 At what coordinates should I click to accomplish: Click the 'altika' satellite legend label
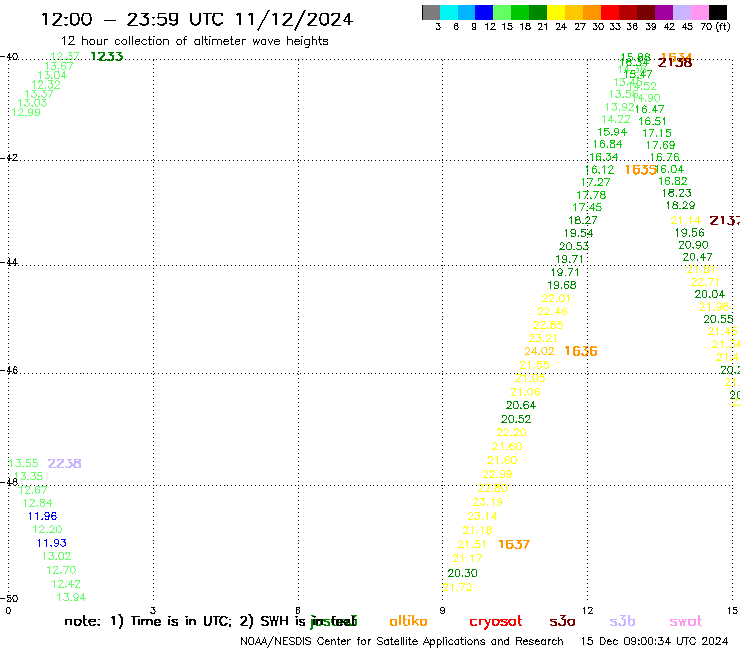coord(408,621)
